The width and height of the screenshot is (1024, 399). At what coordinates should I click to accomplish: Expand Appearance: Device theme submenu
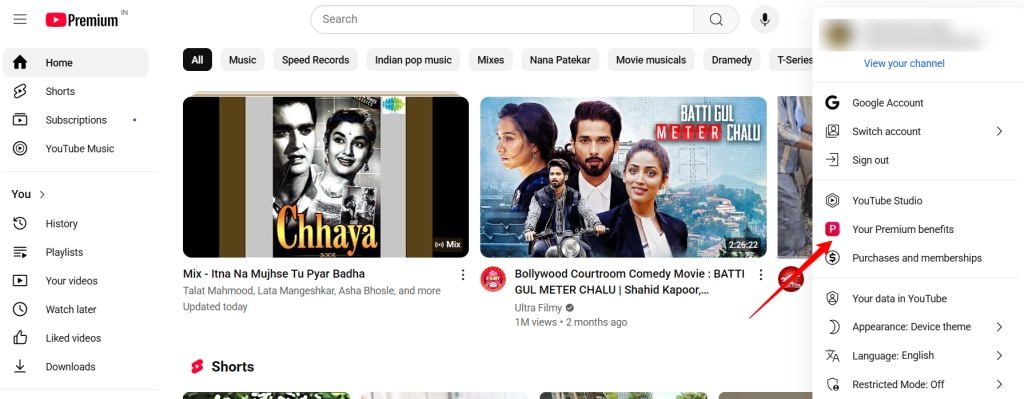click(x=918, y=327)
